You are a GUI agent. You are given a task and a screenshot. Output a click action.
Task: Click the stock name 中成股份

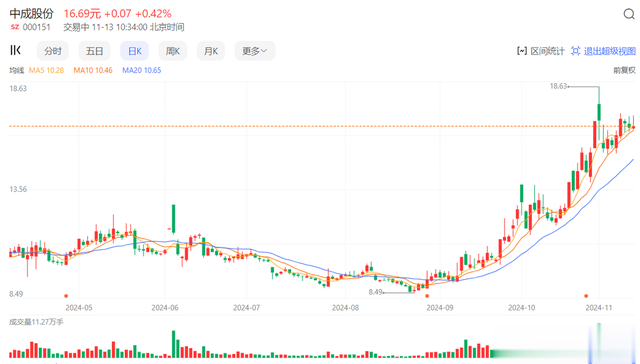pos(31,13)
